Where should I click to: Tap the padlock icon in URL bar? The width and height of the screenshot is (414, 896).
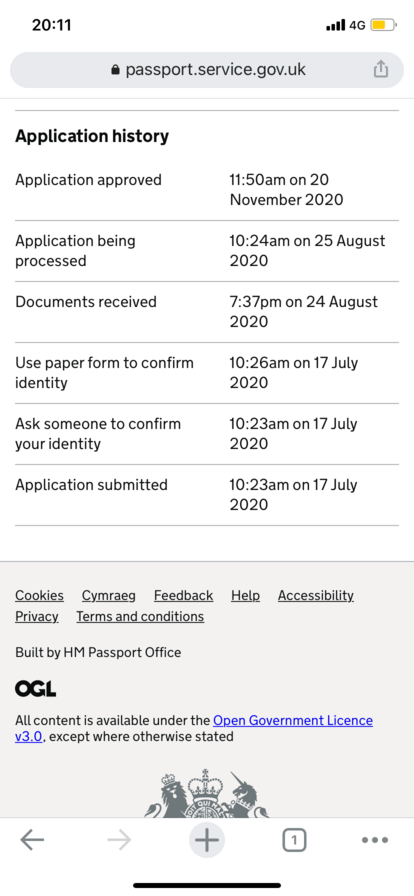pyautogui.click(x=116, y=70)
